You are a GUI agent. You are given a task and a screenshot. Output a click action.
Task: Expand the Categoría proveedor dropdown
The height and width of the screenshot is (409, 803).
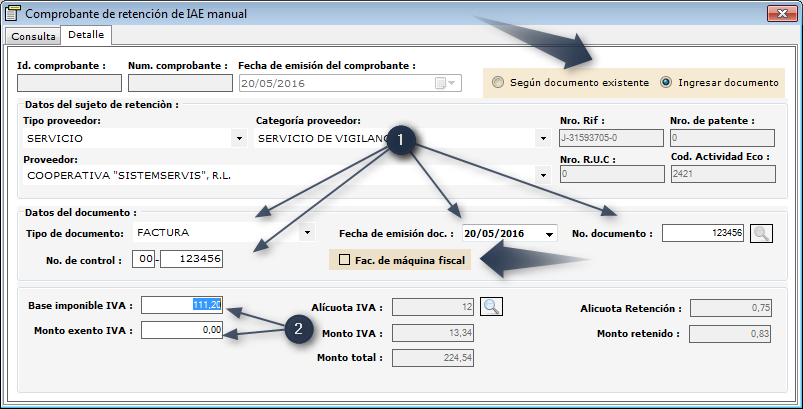pyautogui.click(x=543, y=138)
